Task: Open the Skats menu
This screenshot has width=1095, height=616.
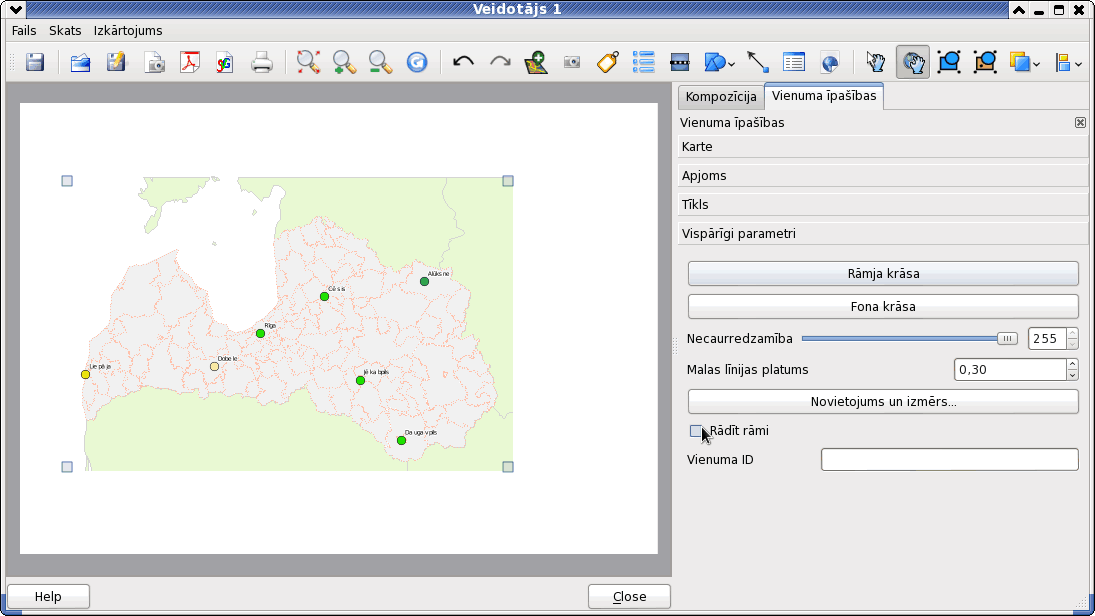Action: [65, 31]
